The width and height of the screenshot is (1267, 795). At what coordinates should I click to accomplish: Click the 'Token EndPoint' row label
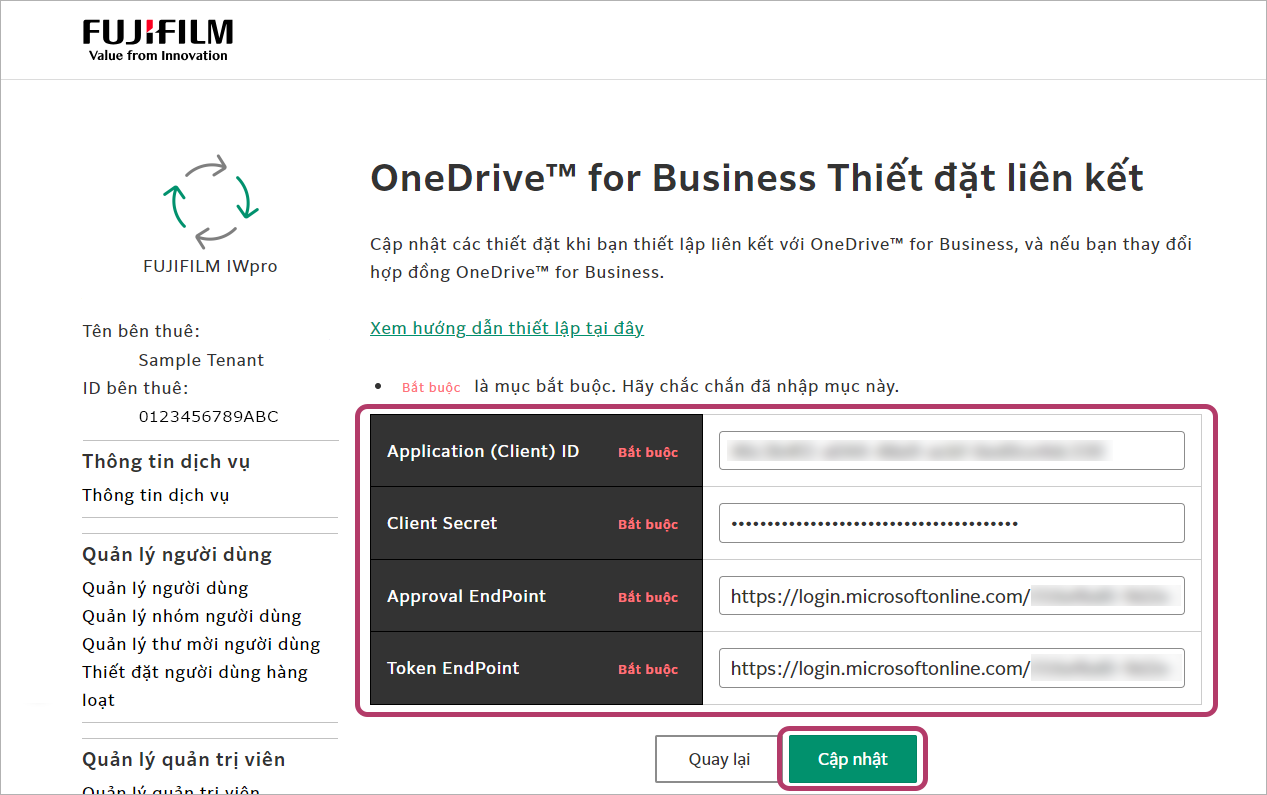tap(453, 668)
